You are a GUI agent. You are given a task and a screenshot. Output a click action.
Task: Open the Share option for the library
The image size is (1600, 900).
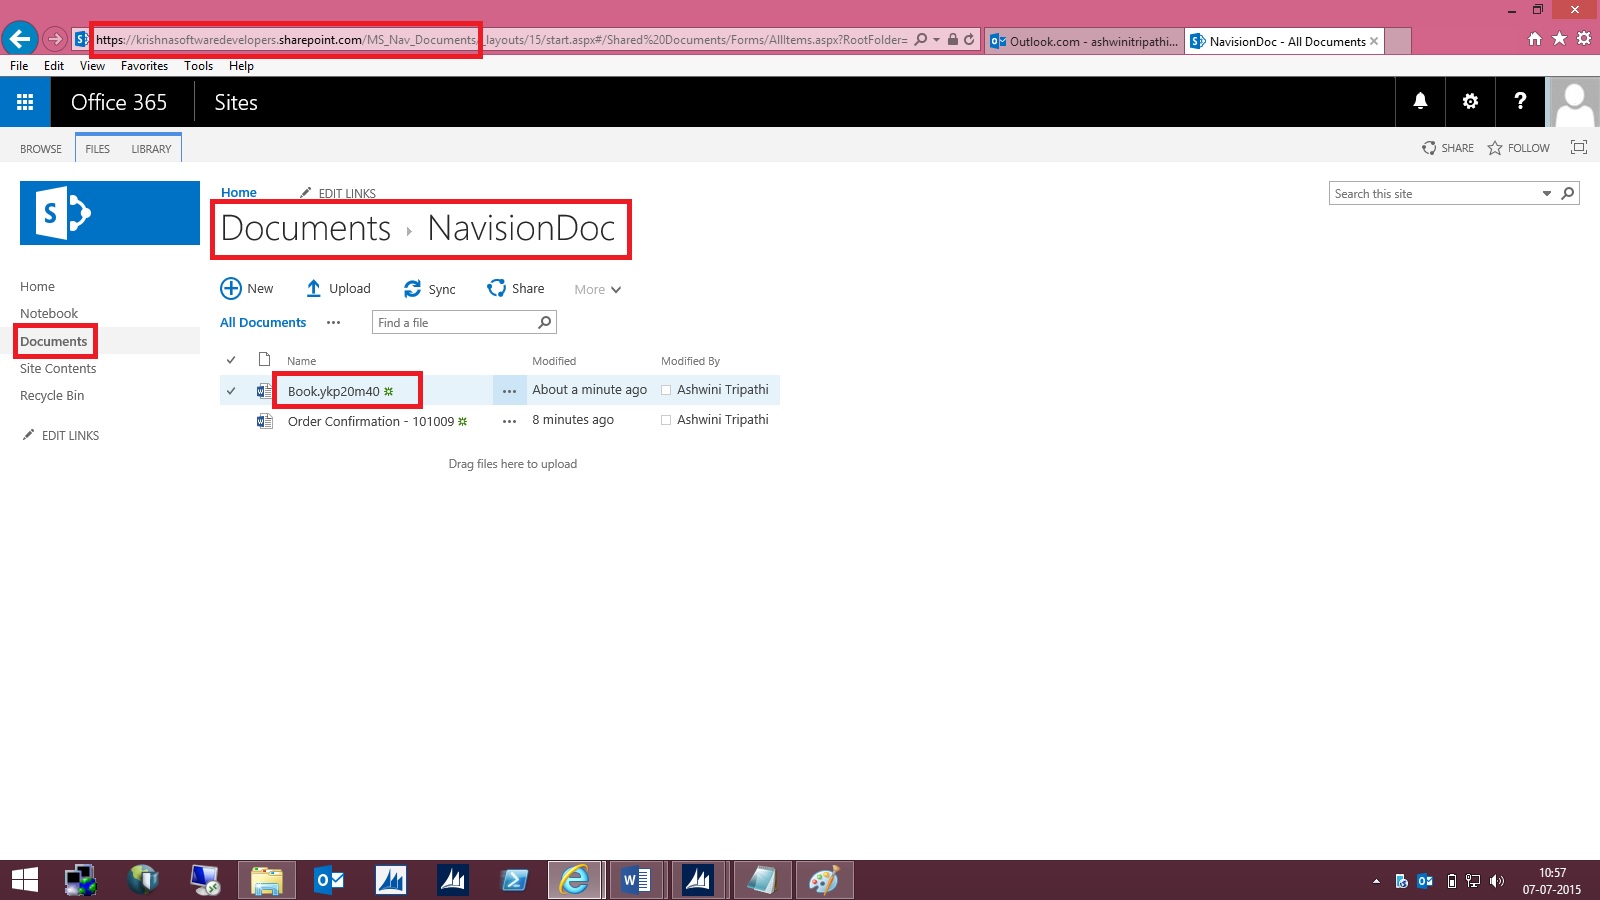click(x=497, y=288)
